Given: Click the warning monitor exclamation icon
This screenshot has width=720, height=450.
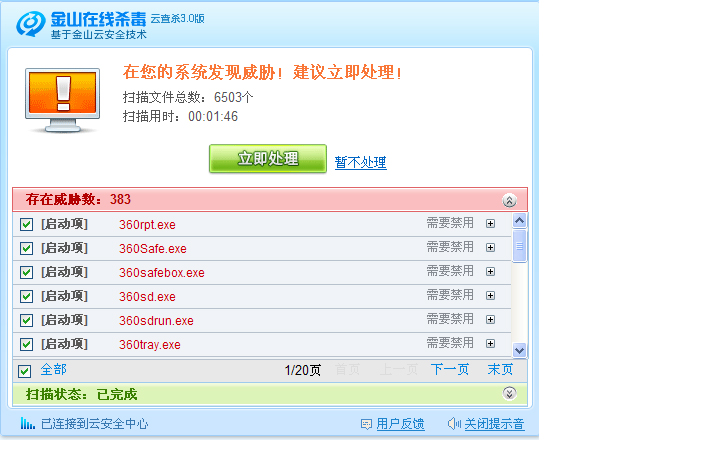Looking at the screenshot, I should coord(62,101).
